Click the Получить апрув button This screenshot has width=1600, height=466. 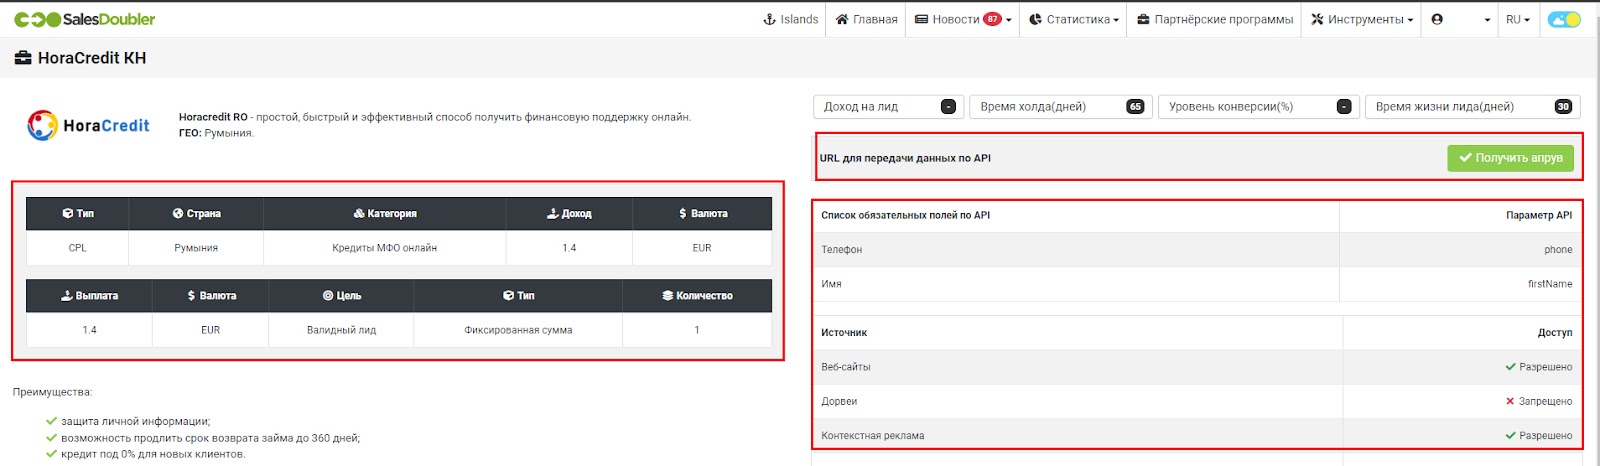tap(1511, 158)
